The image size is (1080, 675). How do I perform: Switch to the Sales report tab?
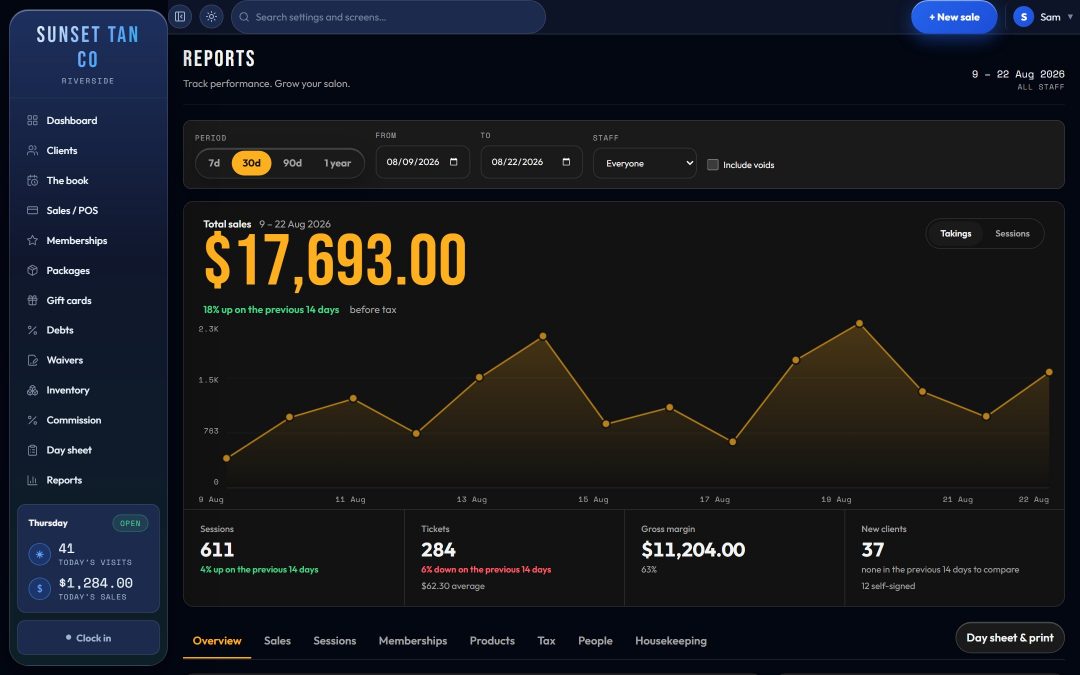(278, 641)
